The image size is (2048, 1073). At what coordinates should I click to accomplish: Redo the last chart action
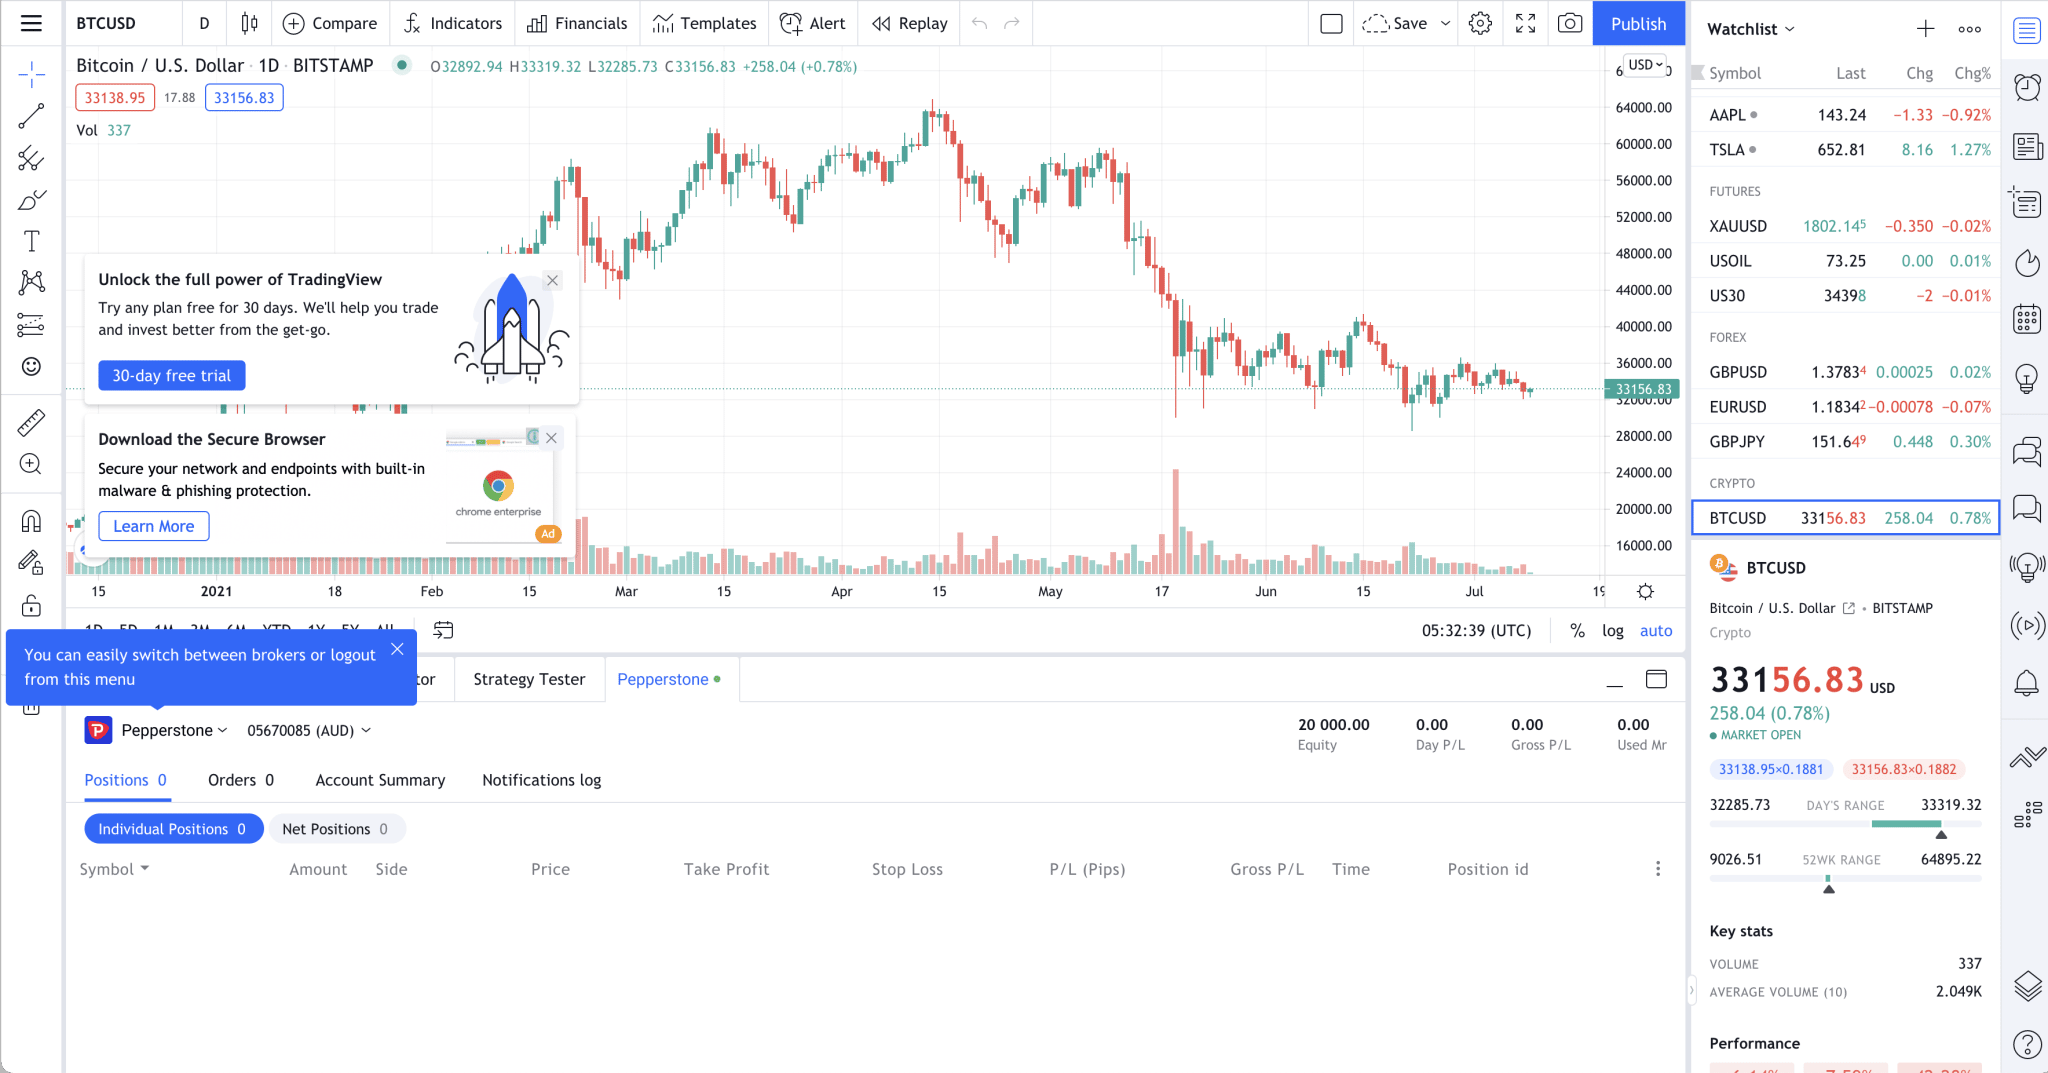(x=1012, y=23)
